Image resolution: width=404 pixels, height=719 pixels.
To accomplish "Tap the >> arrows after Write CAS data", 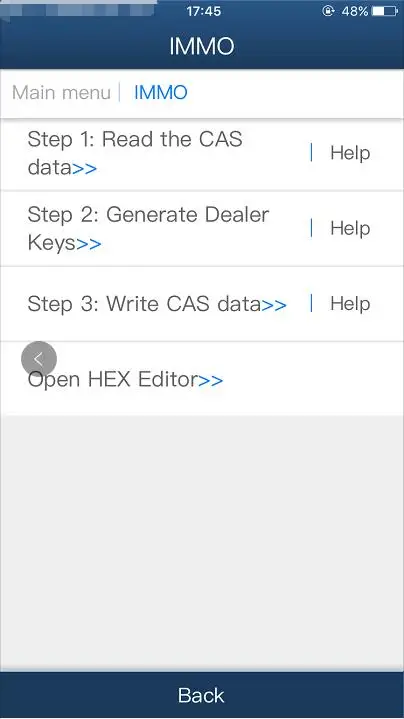I will (274, 304).
